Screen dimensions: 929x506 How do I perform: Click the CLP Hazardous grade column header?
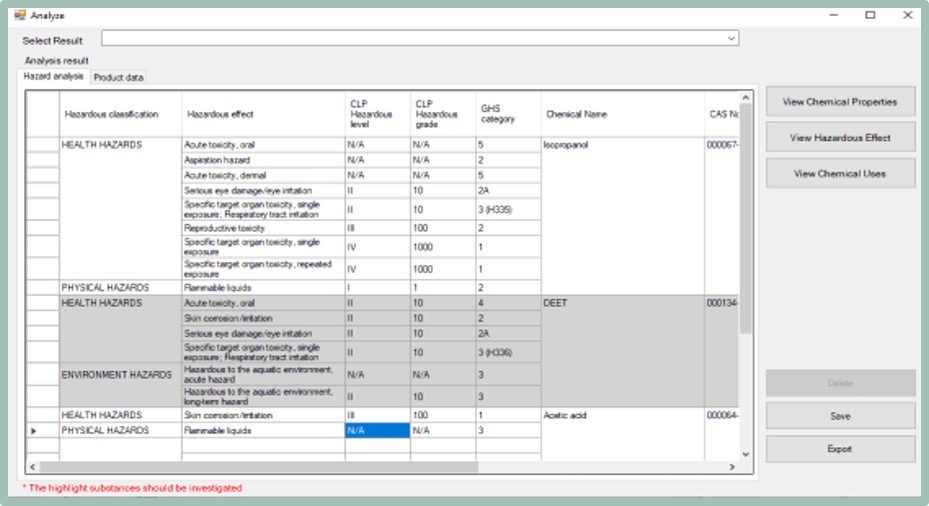click(443, 114)
